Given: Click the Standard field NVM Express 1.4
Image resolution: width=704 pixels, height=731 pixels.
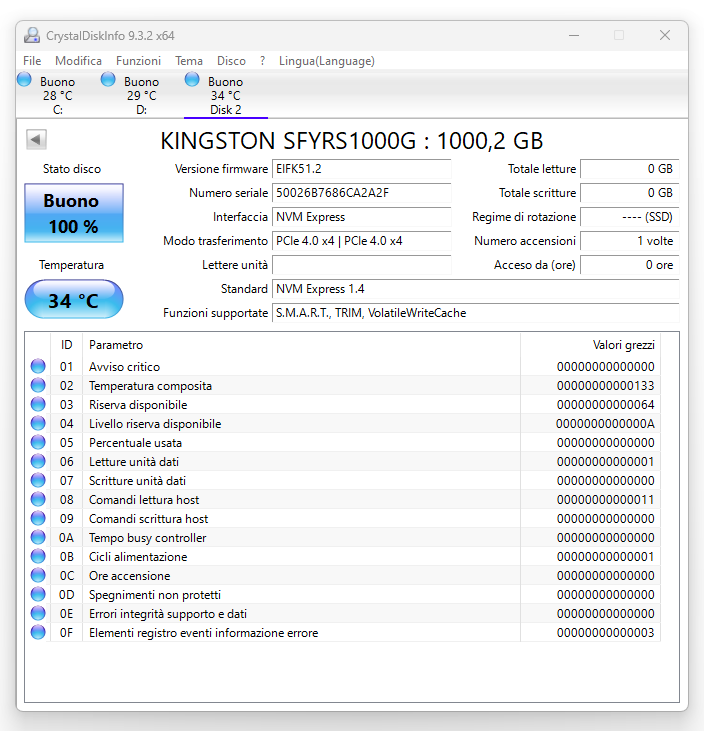Looking at the screenshot, I should pos(476,289).
